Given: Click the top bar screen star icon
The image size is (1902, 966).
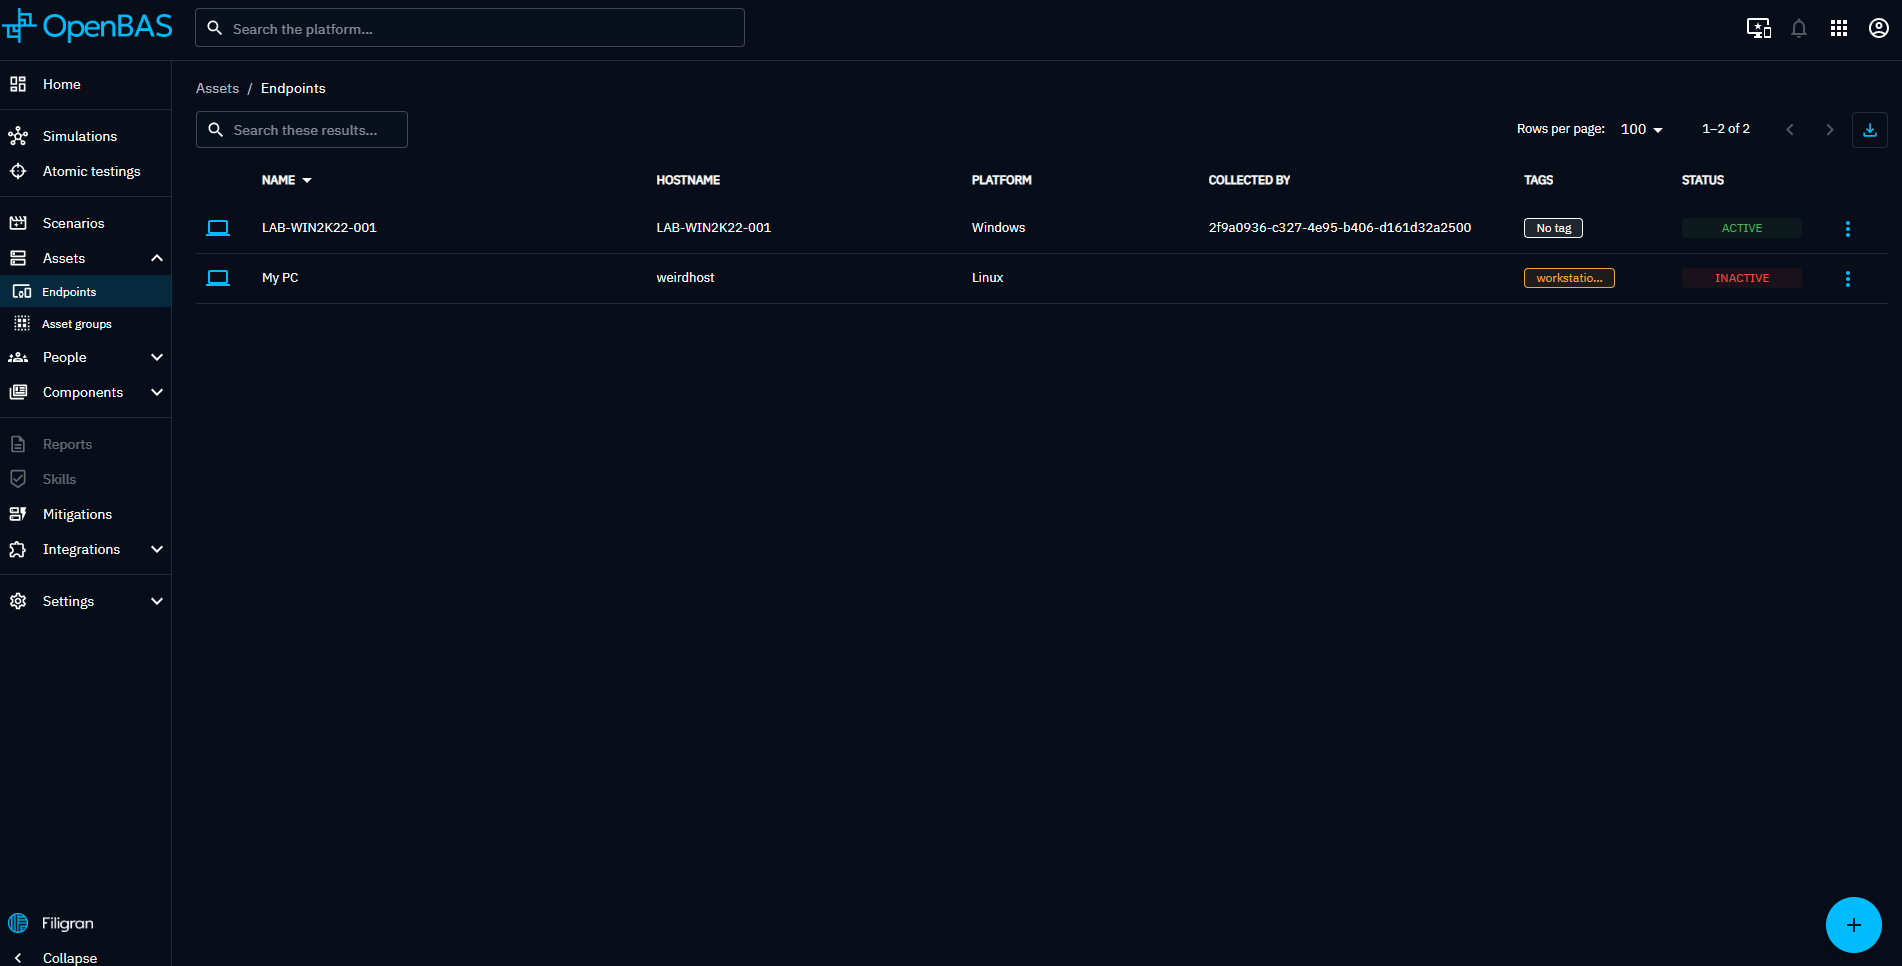Looking at the screenshot, I should pyautogui.click(x=1758, y=28).
